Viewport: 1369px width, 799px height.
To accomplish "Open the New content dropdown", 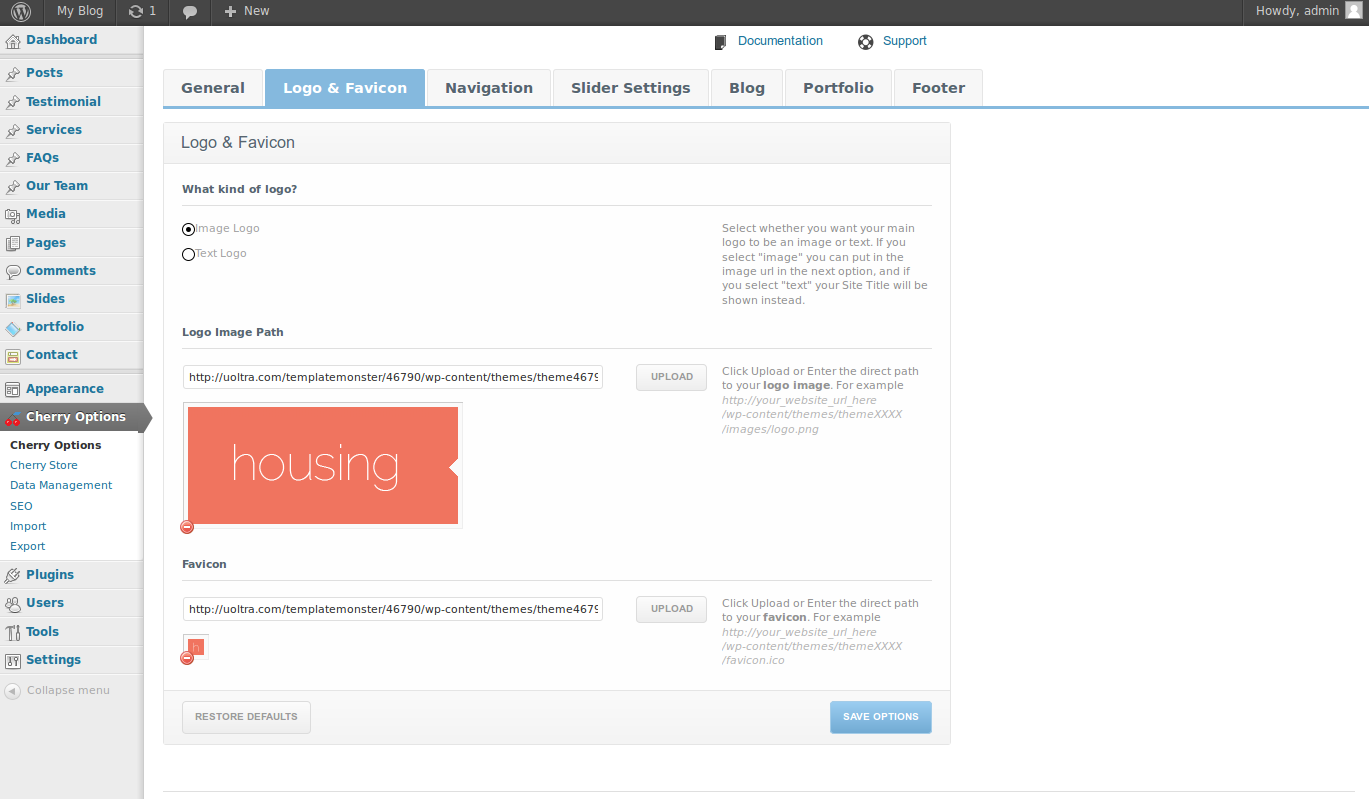I will pyautogui.click(x=246, y=12).
